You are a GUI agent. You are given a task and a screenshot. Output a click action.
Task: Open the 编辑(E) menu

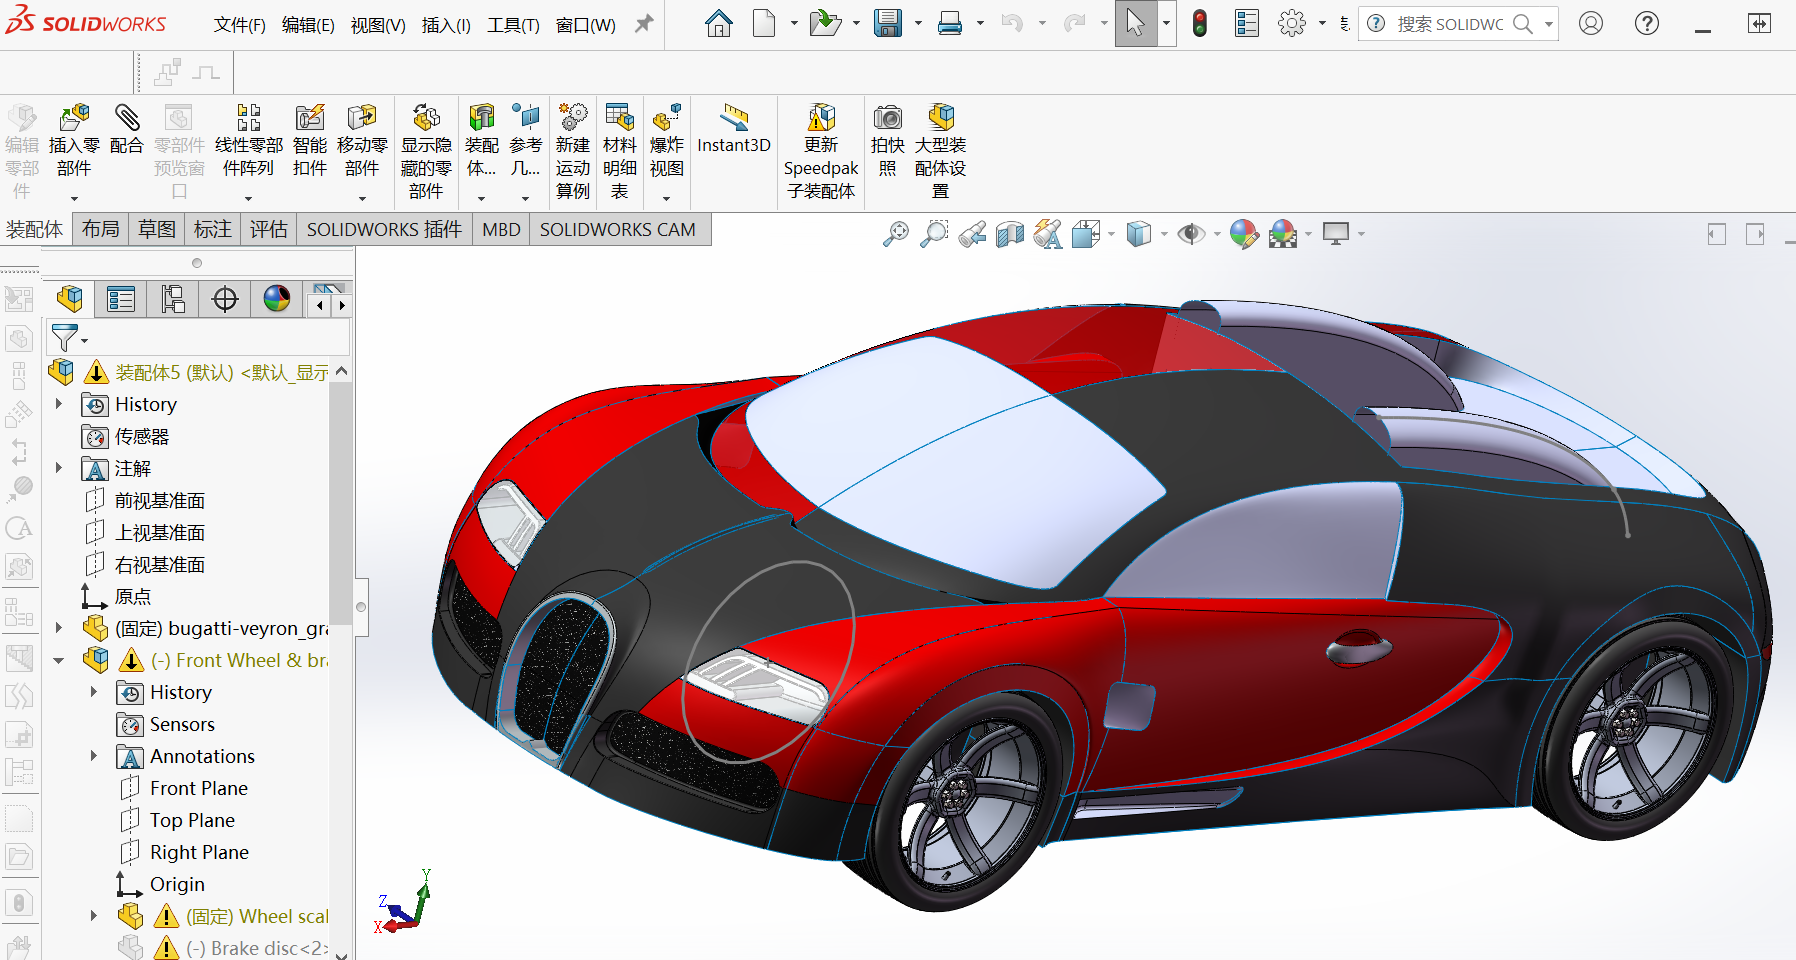(x=308, y=25)
